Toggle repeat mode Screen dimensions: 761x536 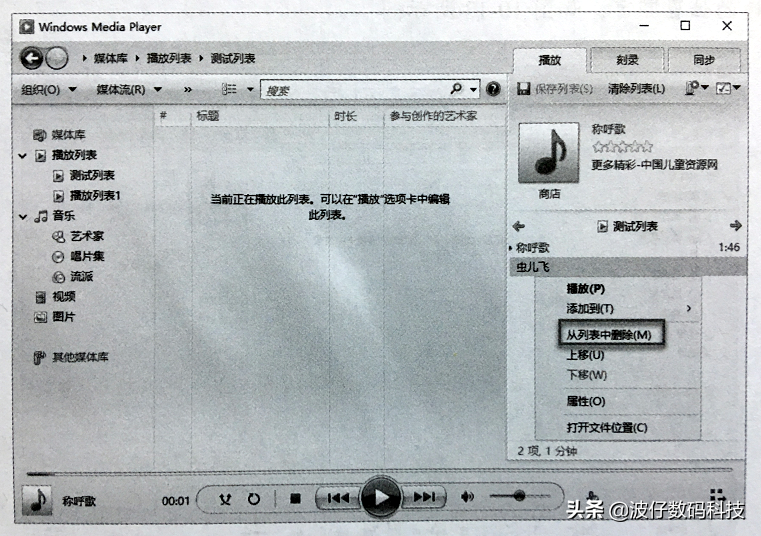254,499
